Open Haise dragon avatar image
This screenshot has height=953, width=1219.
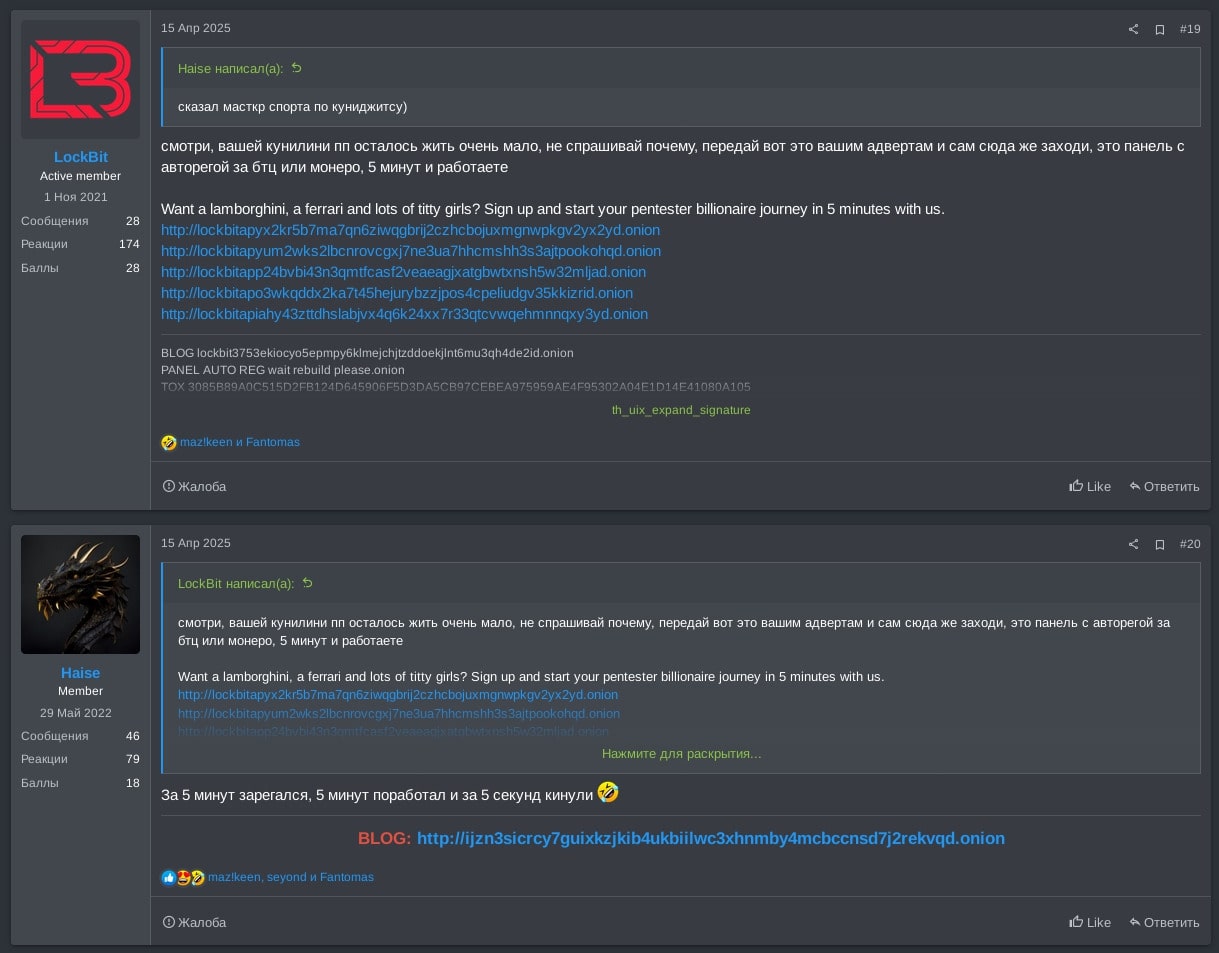click(x=80, y=594)
